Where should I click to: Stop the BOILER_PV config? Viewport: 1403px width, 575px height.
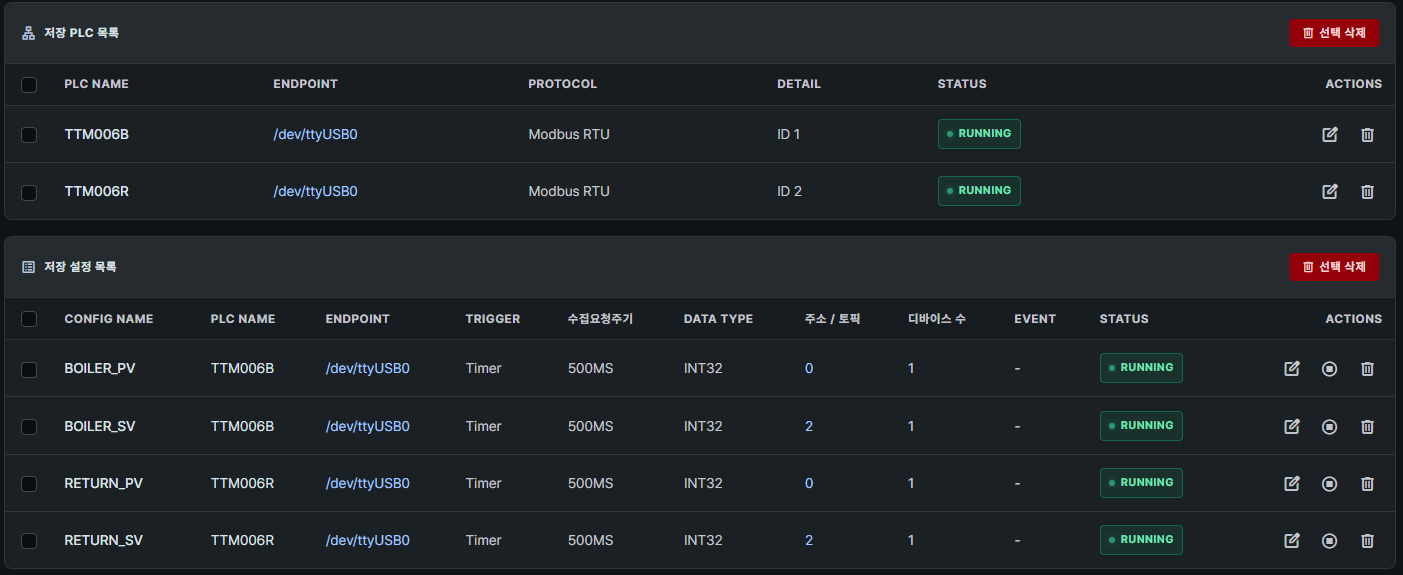coord(1329,368)
